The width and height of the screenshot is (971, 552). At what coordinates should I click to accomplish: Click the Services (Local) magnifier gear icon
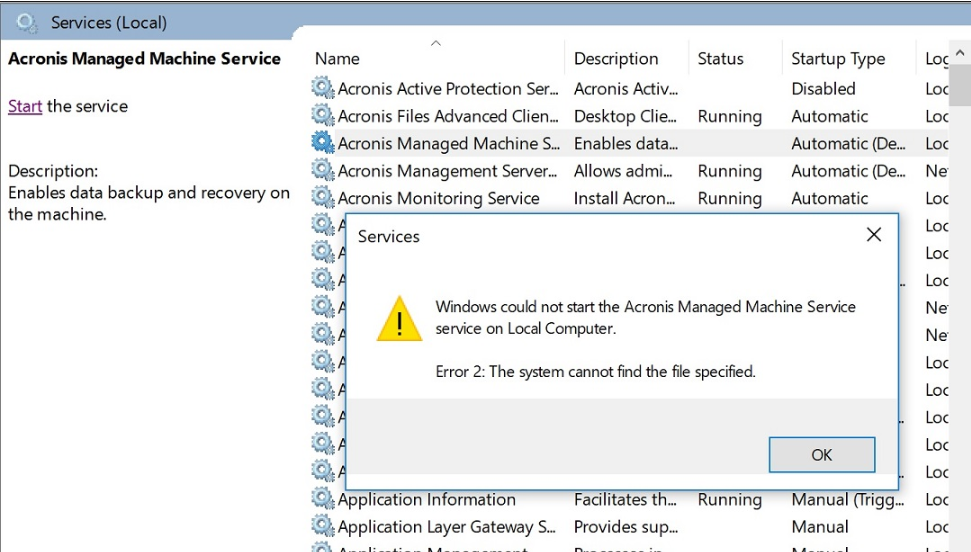click(27, 22)
